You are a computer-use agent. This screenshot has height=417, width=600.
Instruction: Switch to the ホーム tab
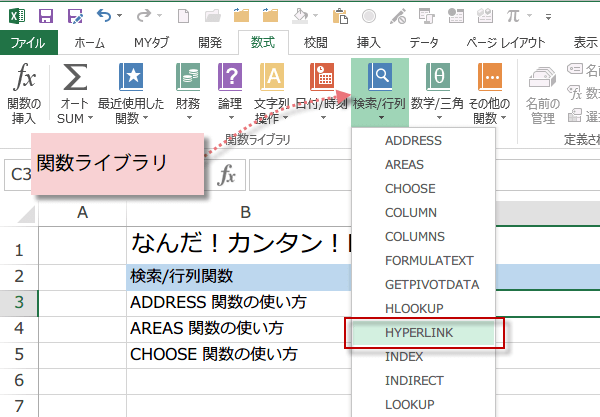pos(90,43)
